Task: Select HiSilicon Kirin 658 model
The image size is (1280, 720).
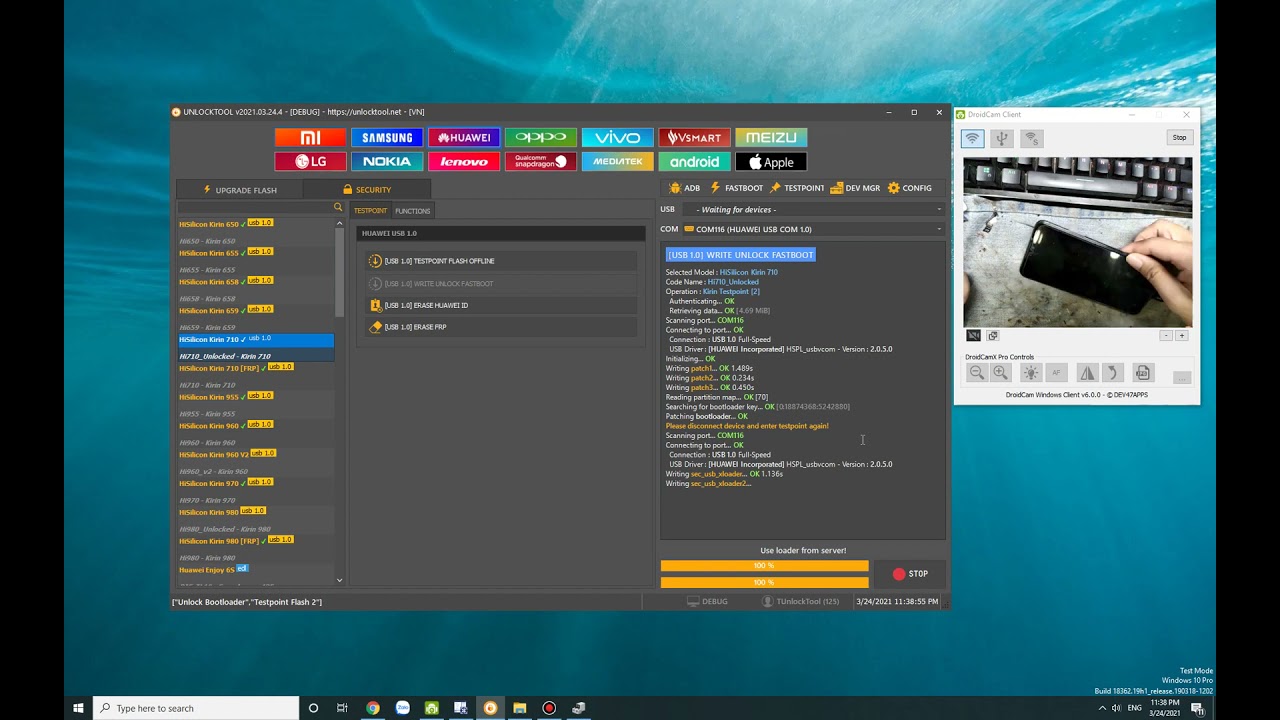Action: point(256,282)
